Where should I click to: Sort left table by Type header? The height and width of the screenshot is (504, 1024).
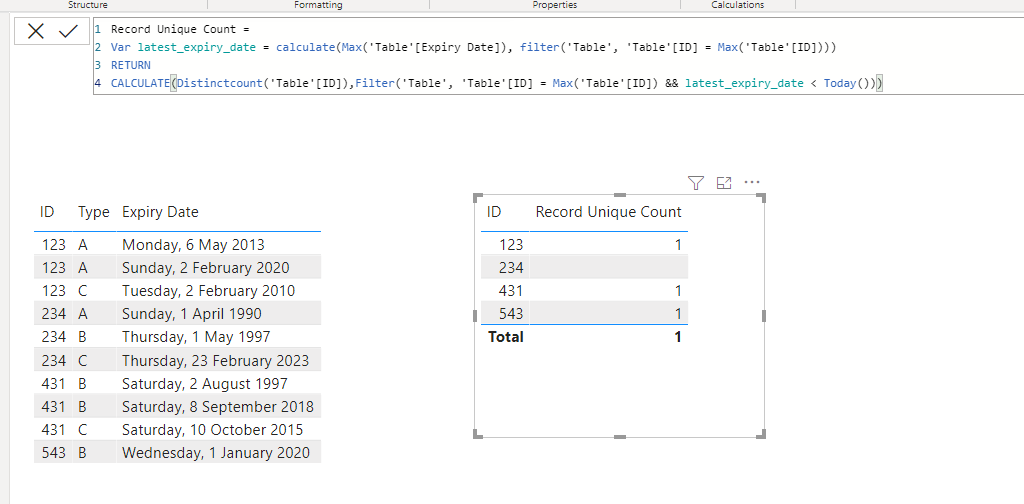(93, 212)
